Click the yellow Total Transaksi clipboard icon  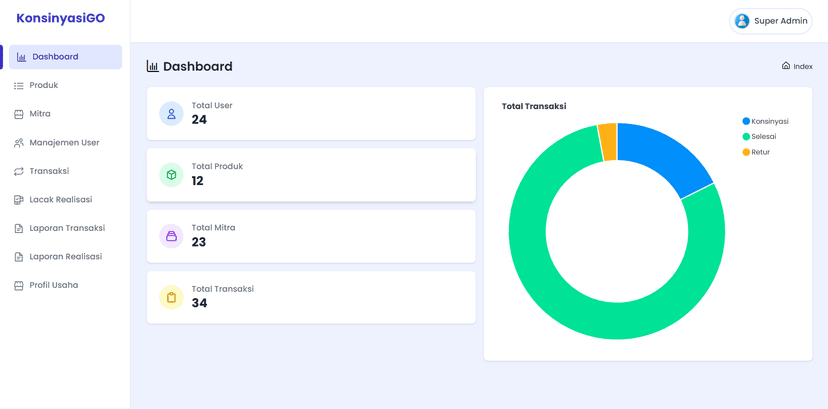tap(171, 297)
